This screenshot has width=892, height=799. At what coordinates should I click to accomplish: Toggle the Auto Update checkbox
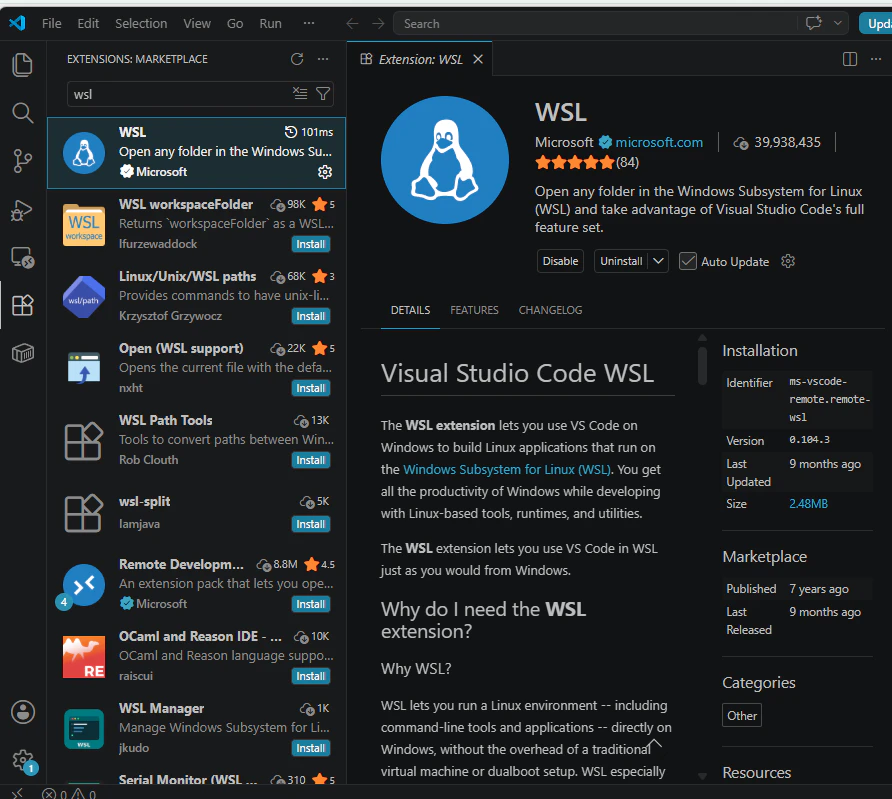click(x=688, y=261)
